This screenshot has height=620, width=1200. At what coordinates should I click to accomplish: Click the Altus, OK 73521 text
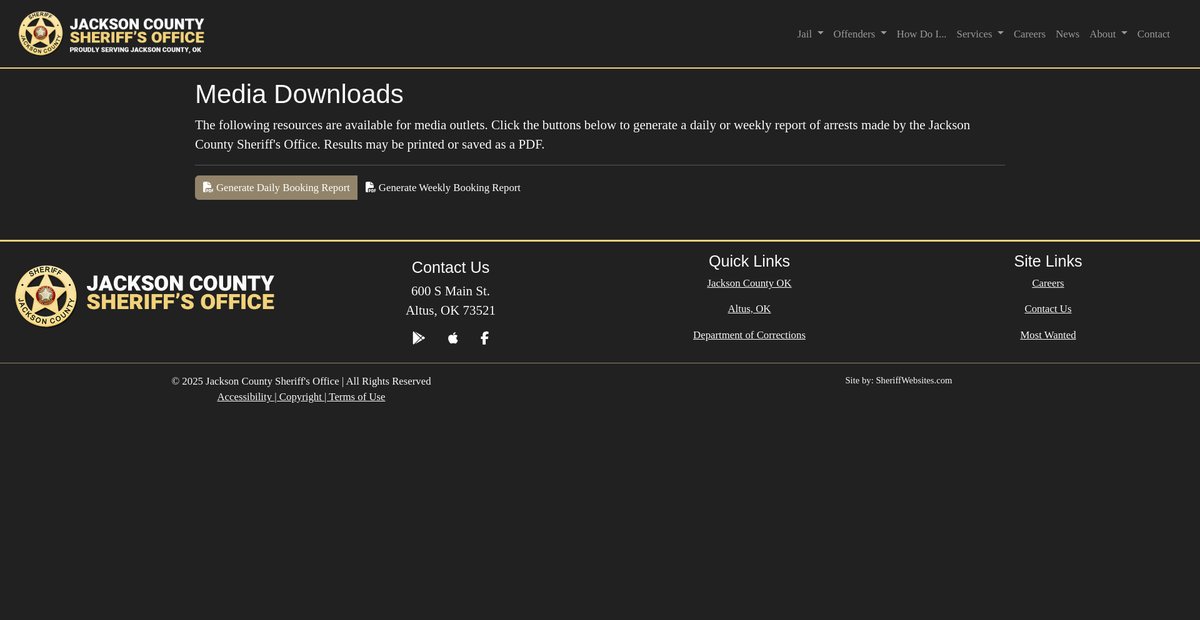coord(450,311)
